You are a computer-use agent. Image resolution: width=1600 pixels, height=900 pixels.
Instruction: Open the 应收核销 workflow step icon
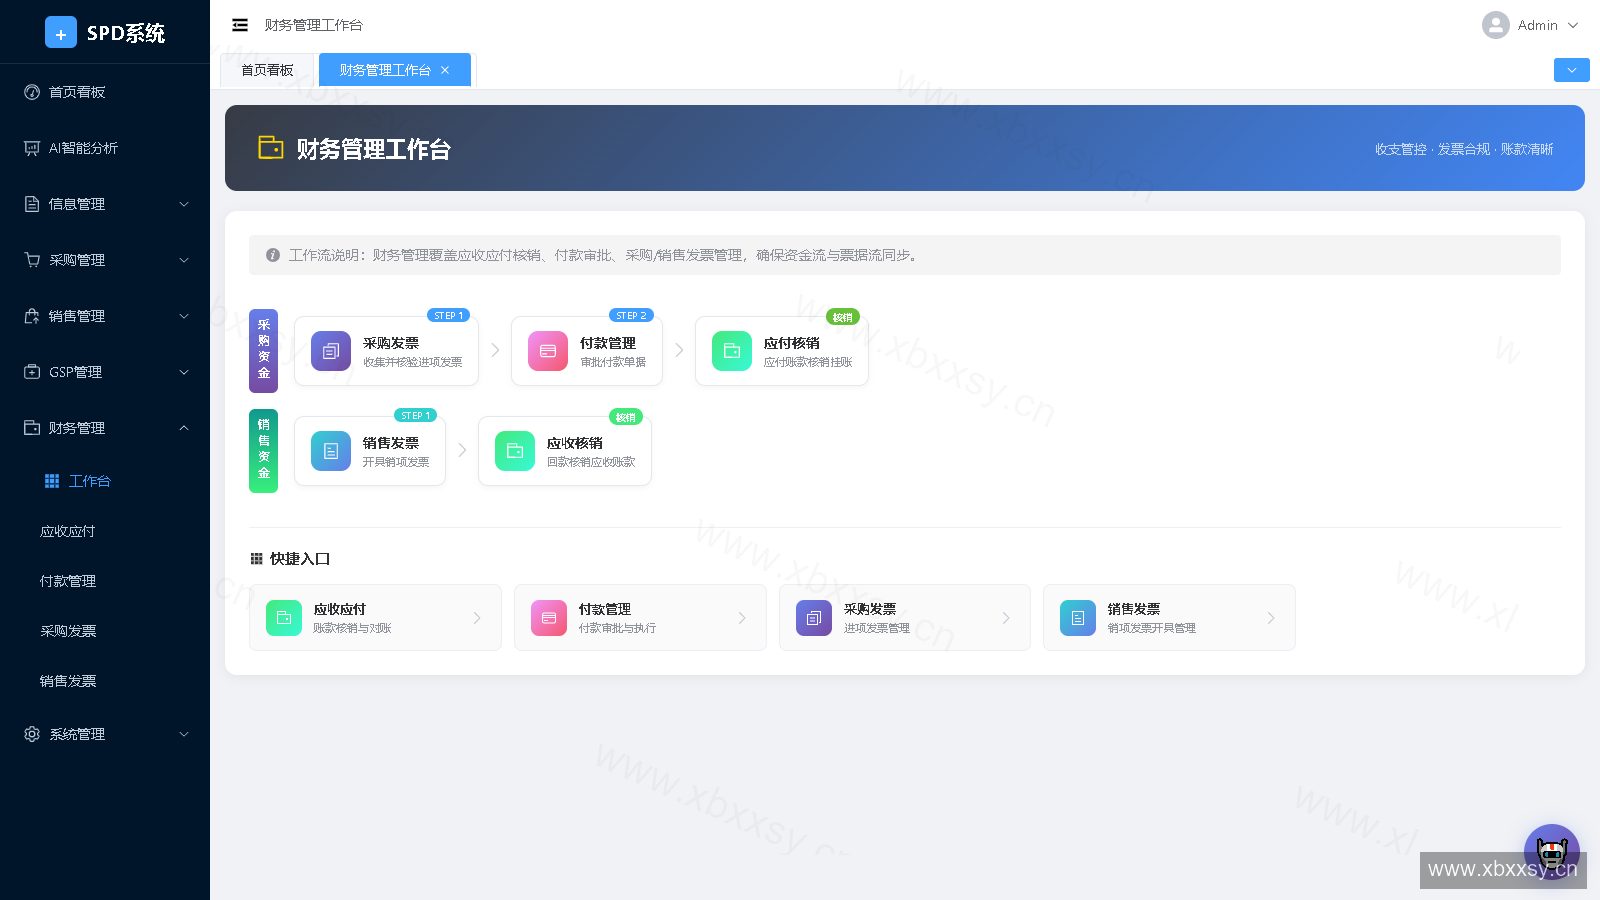click(515, 451)
